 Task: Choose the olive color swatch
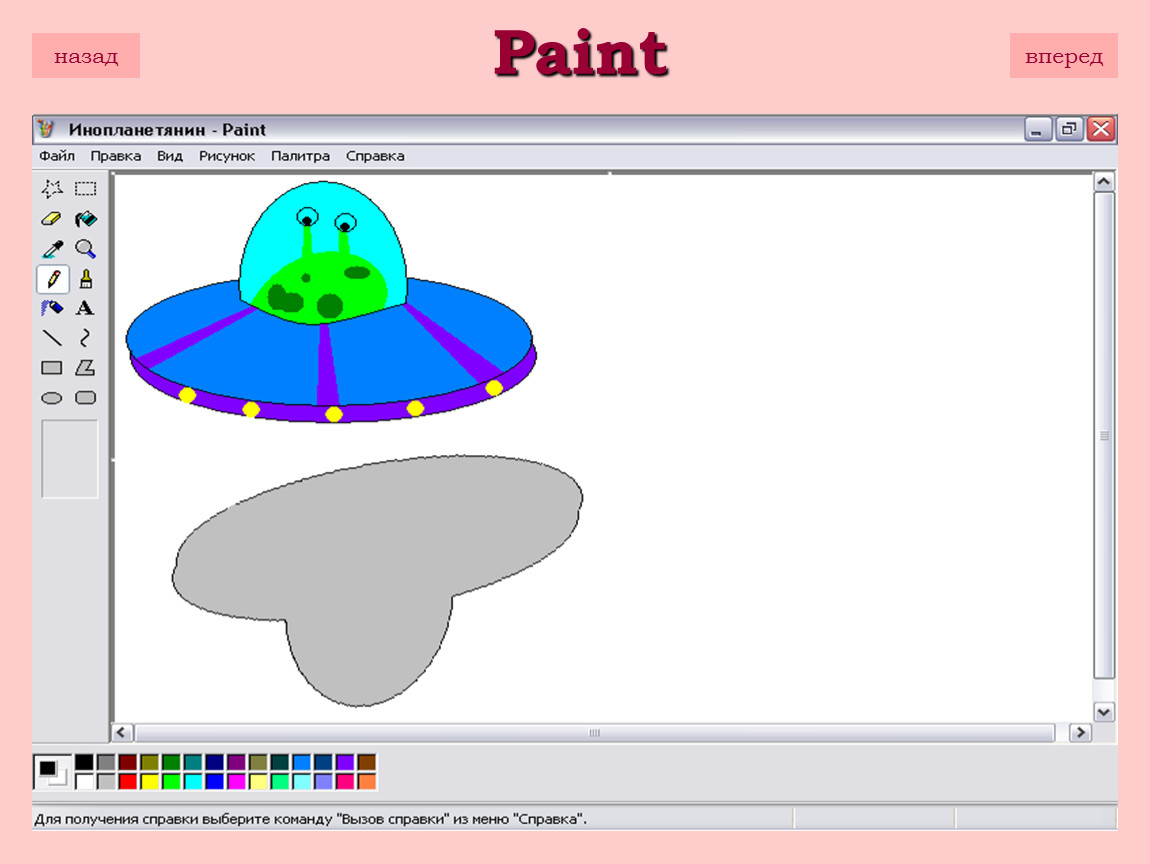tap(150, 762)
